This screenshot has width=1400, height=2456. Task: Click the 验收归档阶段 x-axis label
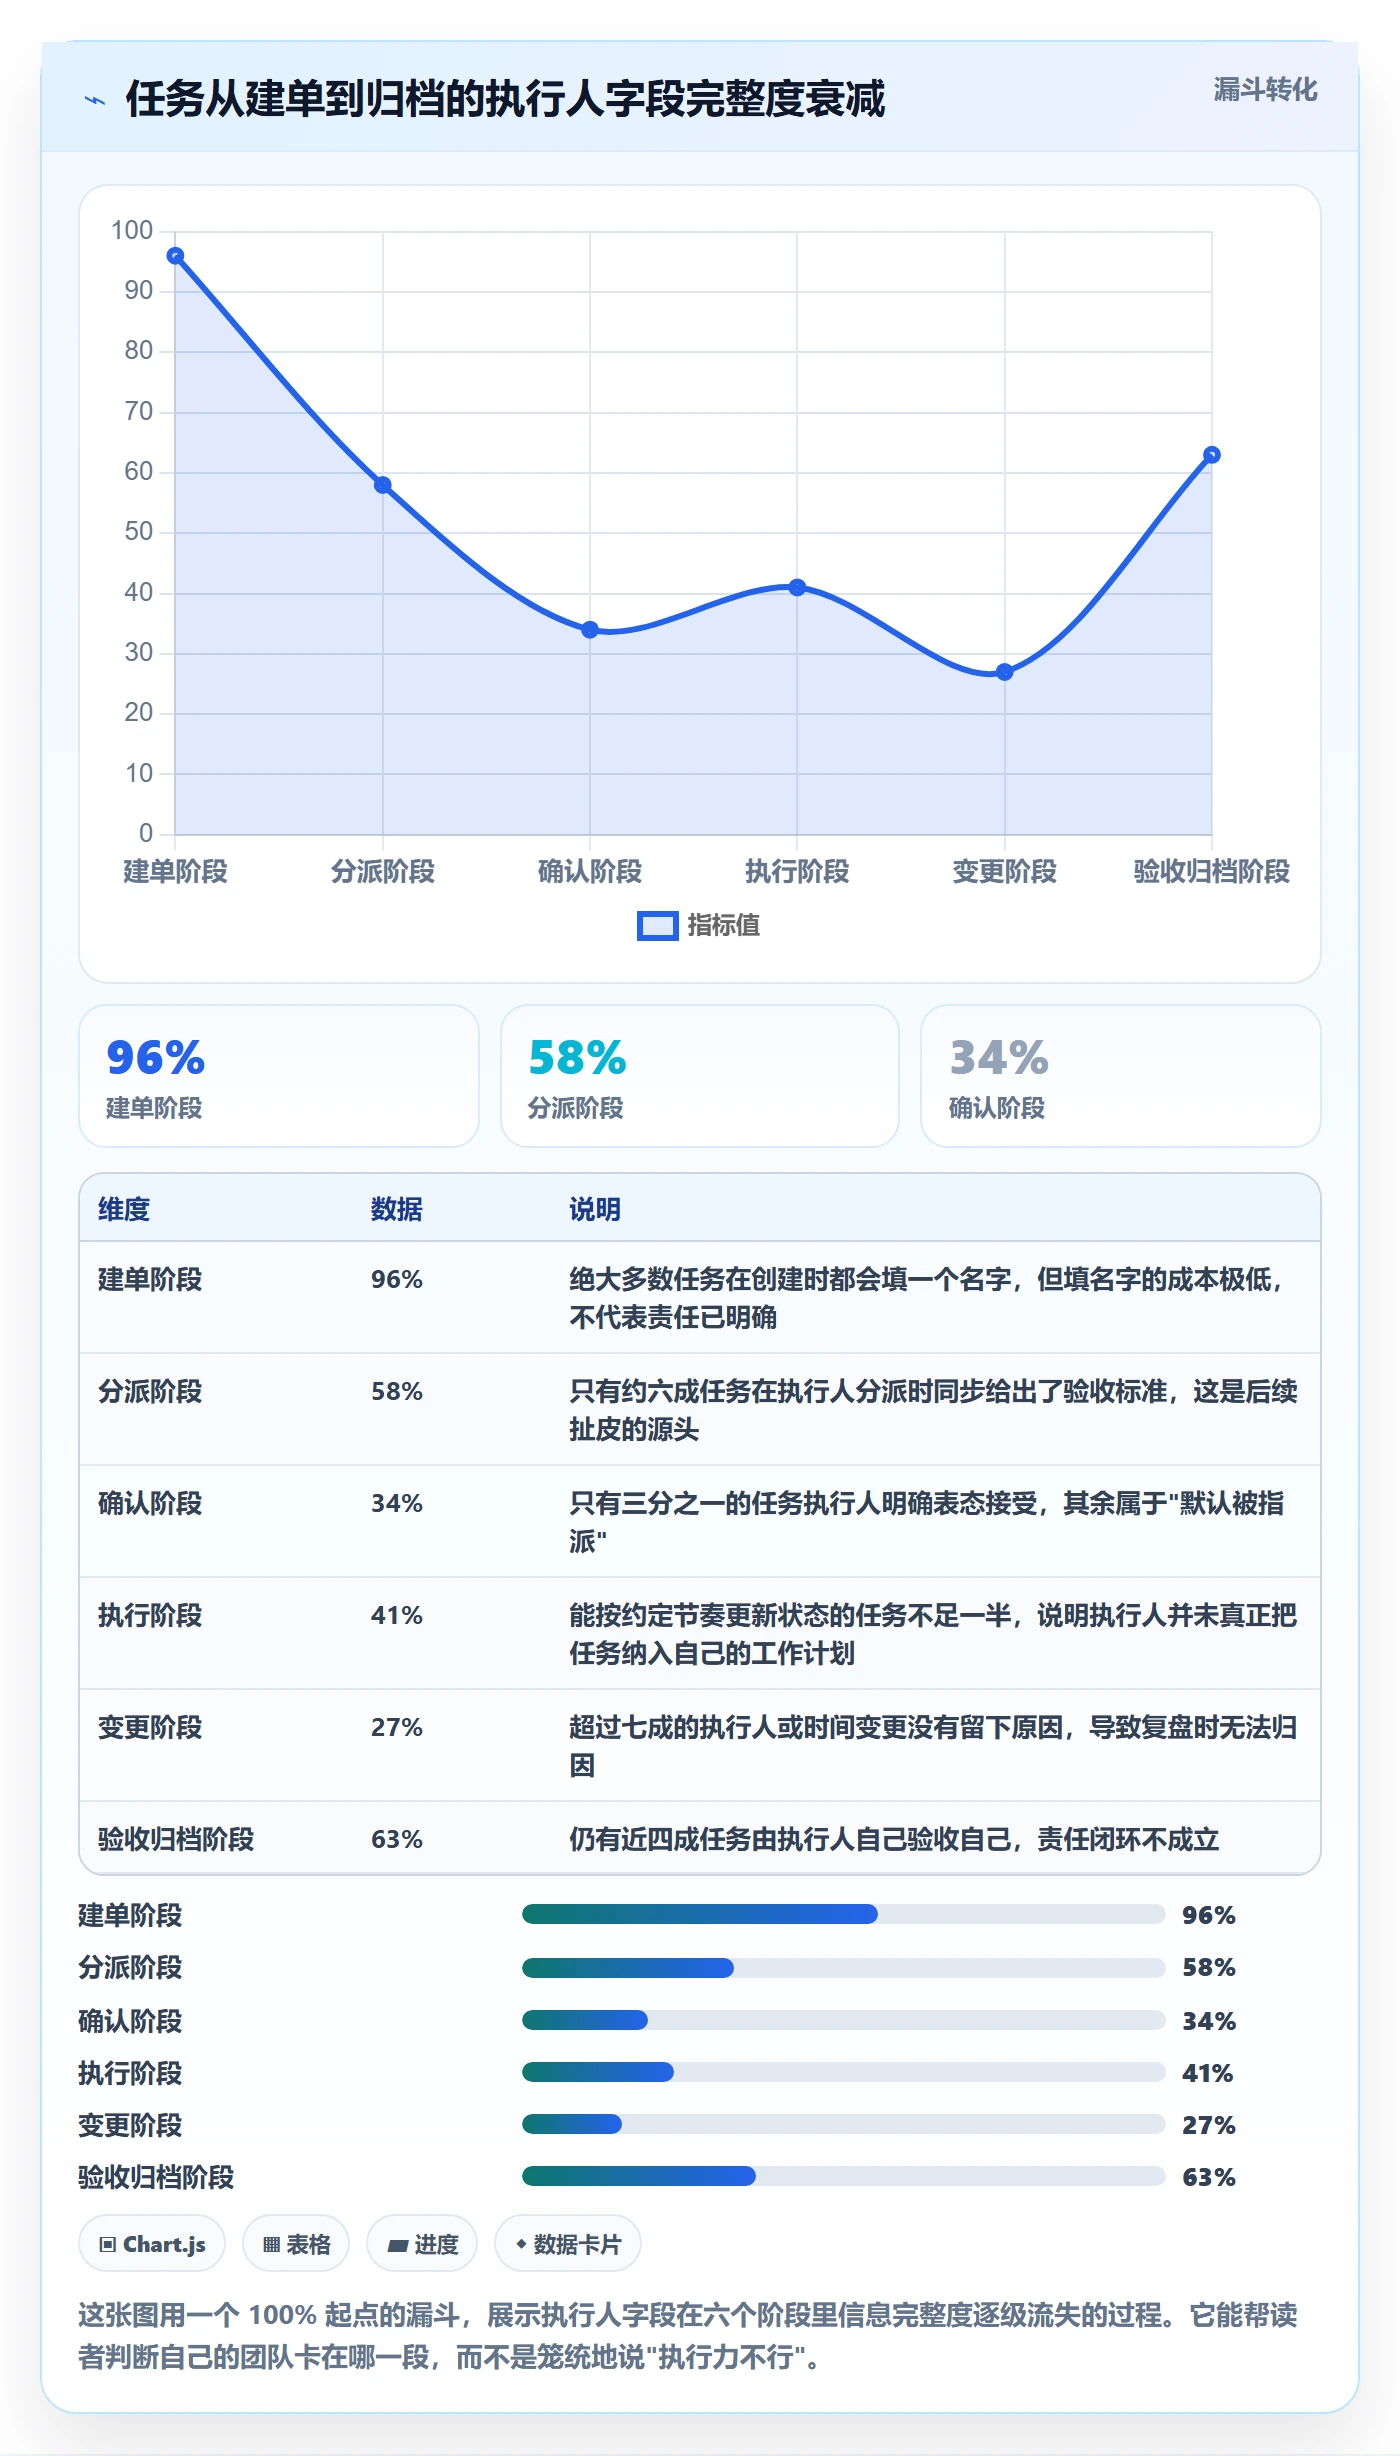click(x=1211, y=871)
